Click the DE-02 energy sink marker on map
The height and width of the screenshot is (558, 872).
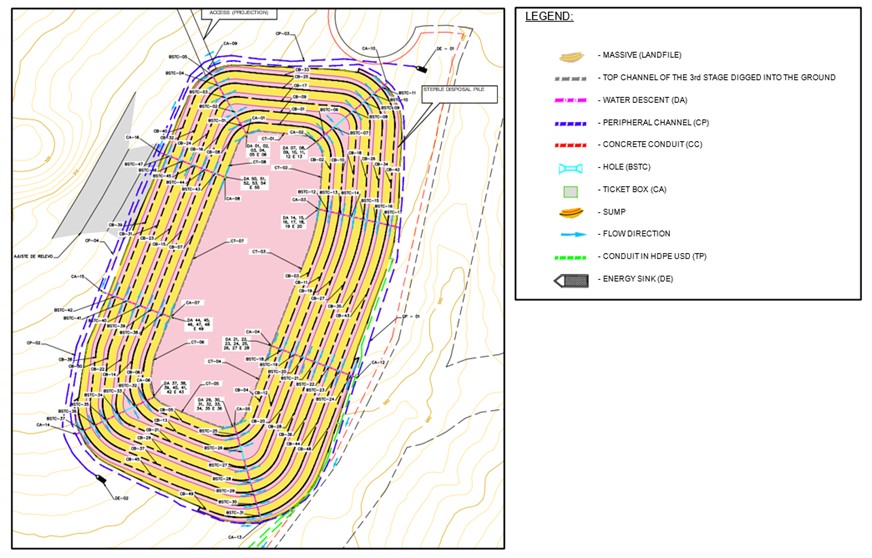pos(102,479)
